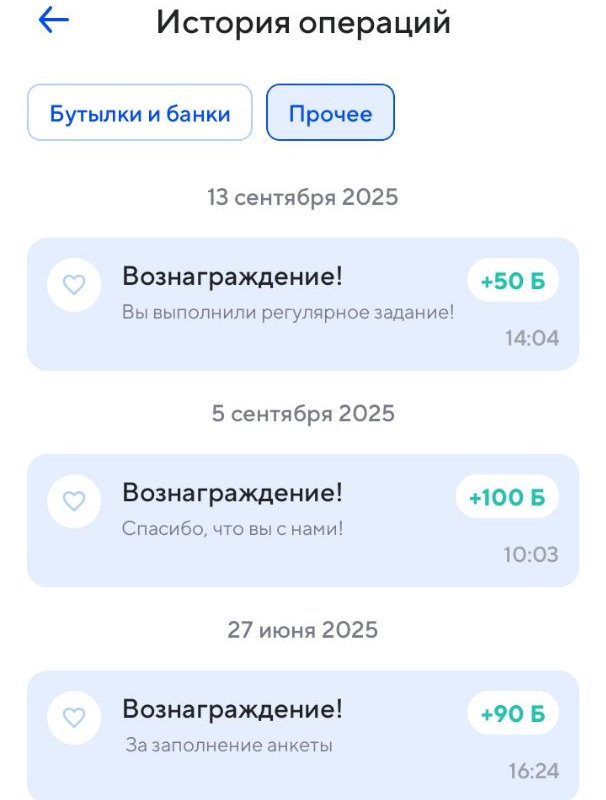Tap the +90 Б points badge
This screenshot has height=800, width=606.
point(513,714)
